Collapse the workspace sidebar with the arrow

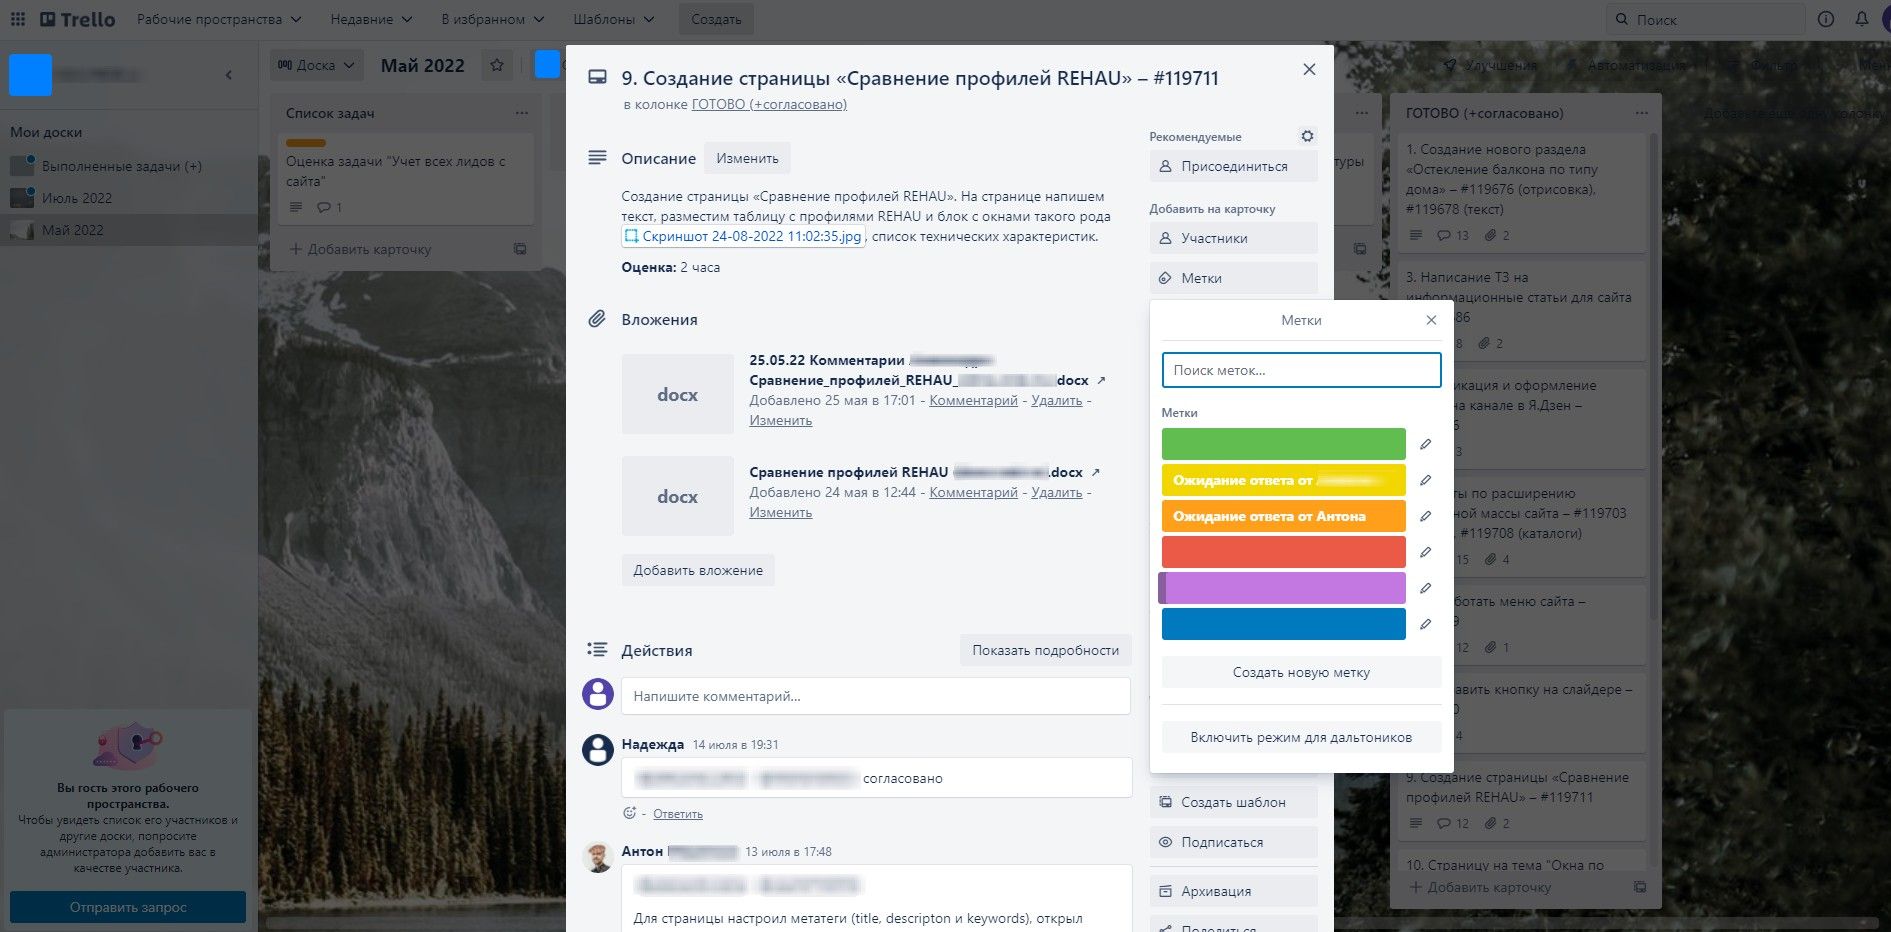pos(229,75)
